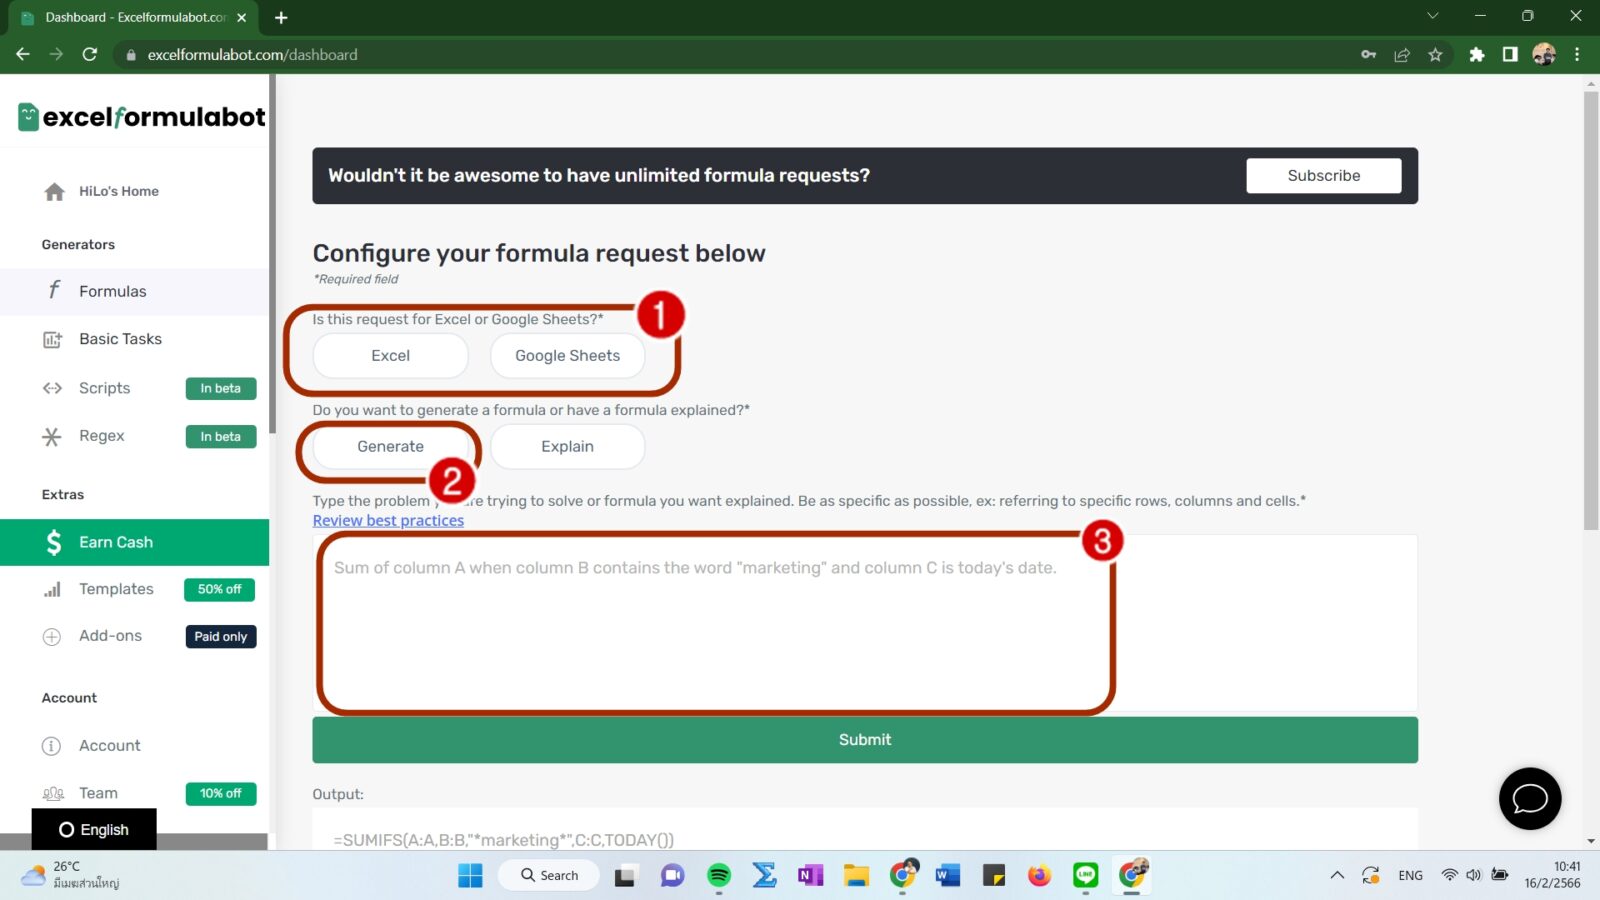The width and height of the screenshot is (1600, 900).
Task: Open Basic Tasks generator
Action: (x=120, y=339)
